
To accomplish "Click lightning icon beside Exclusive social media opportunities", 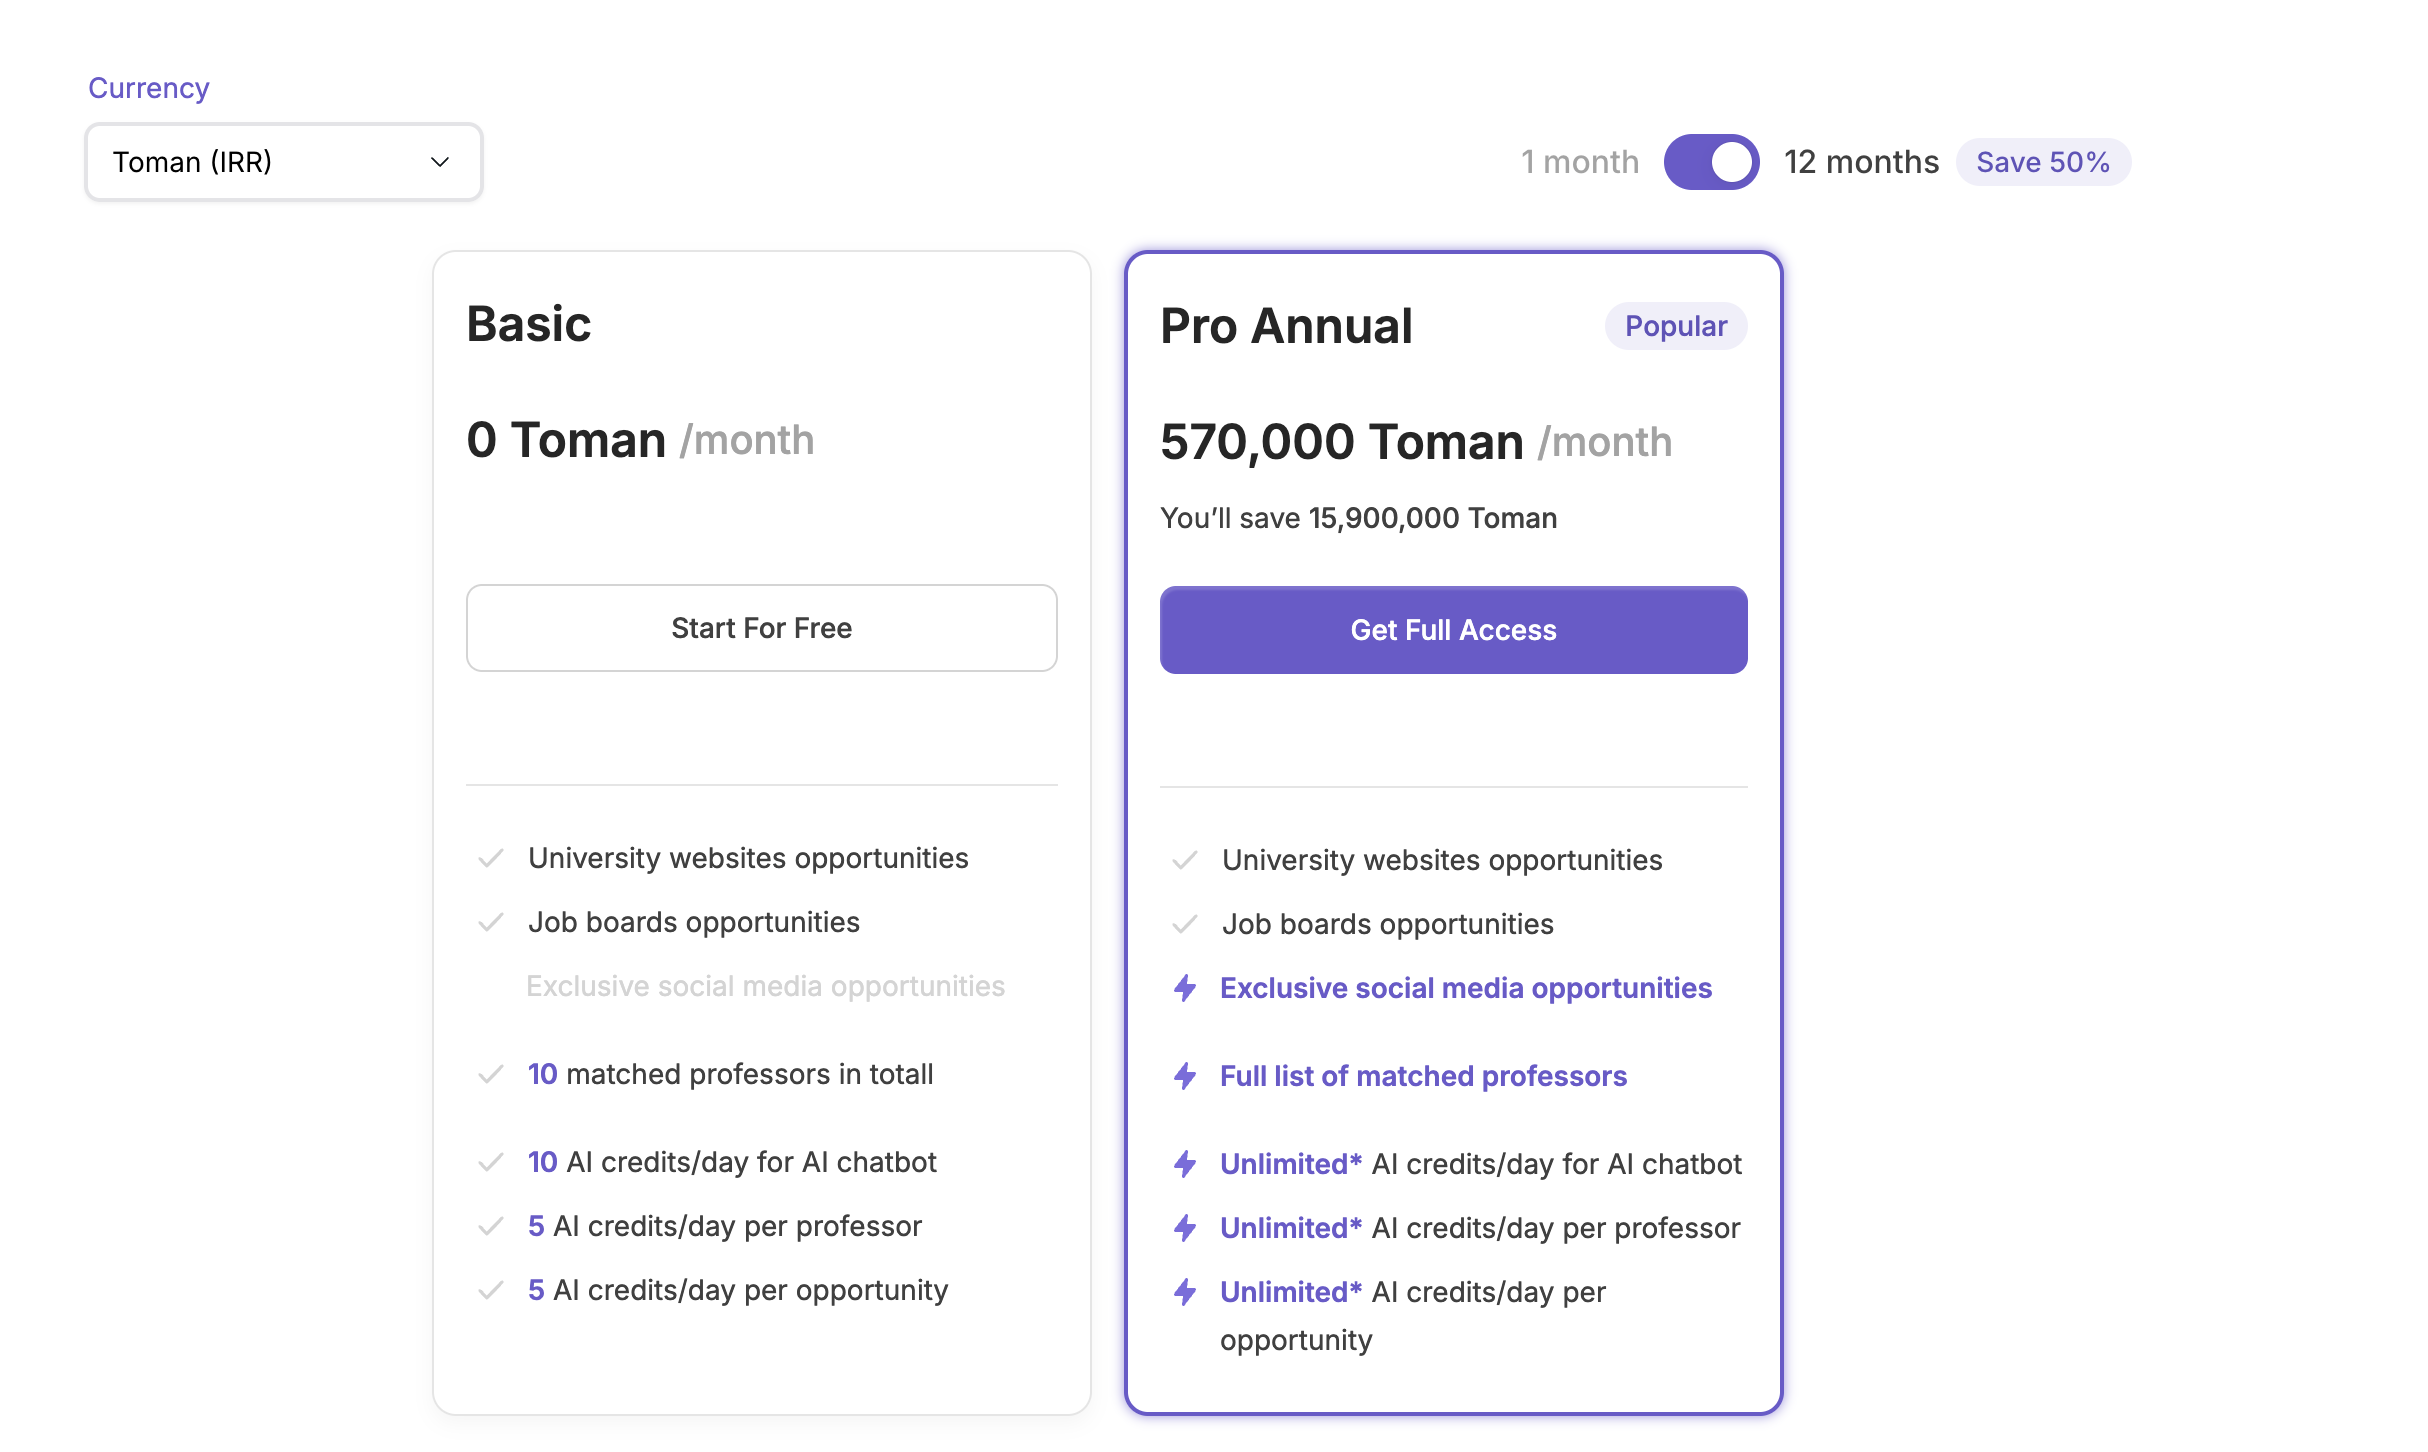I will 1185,988.
